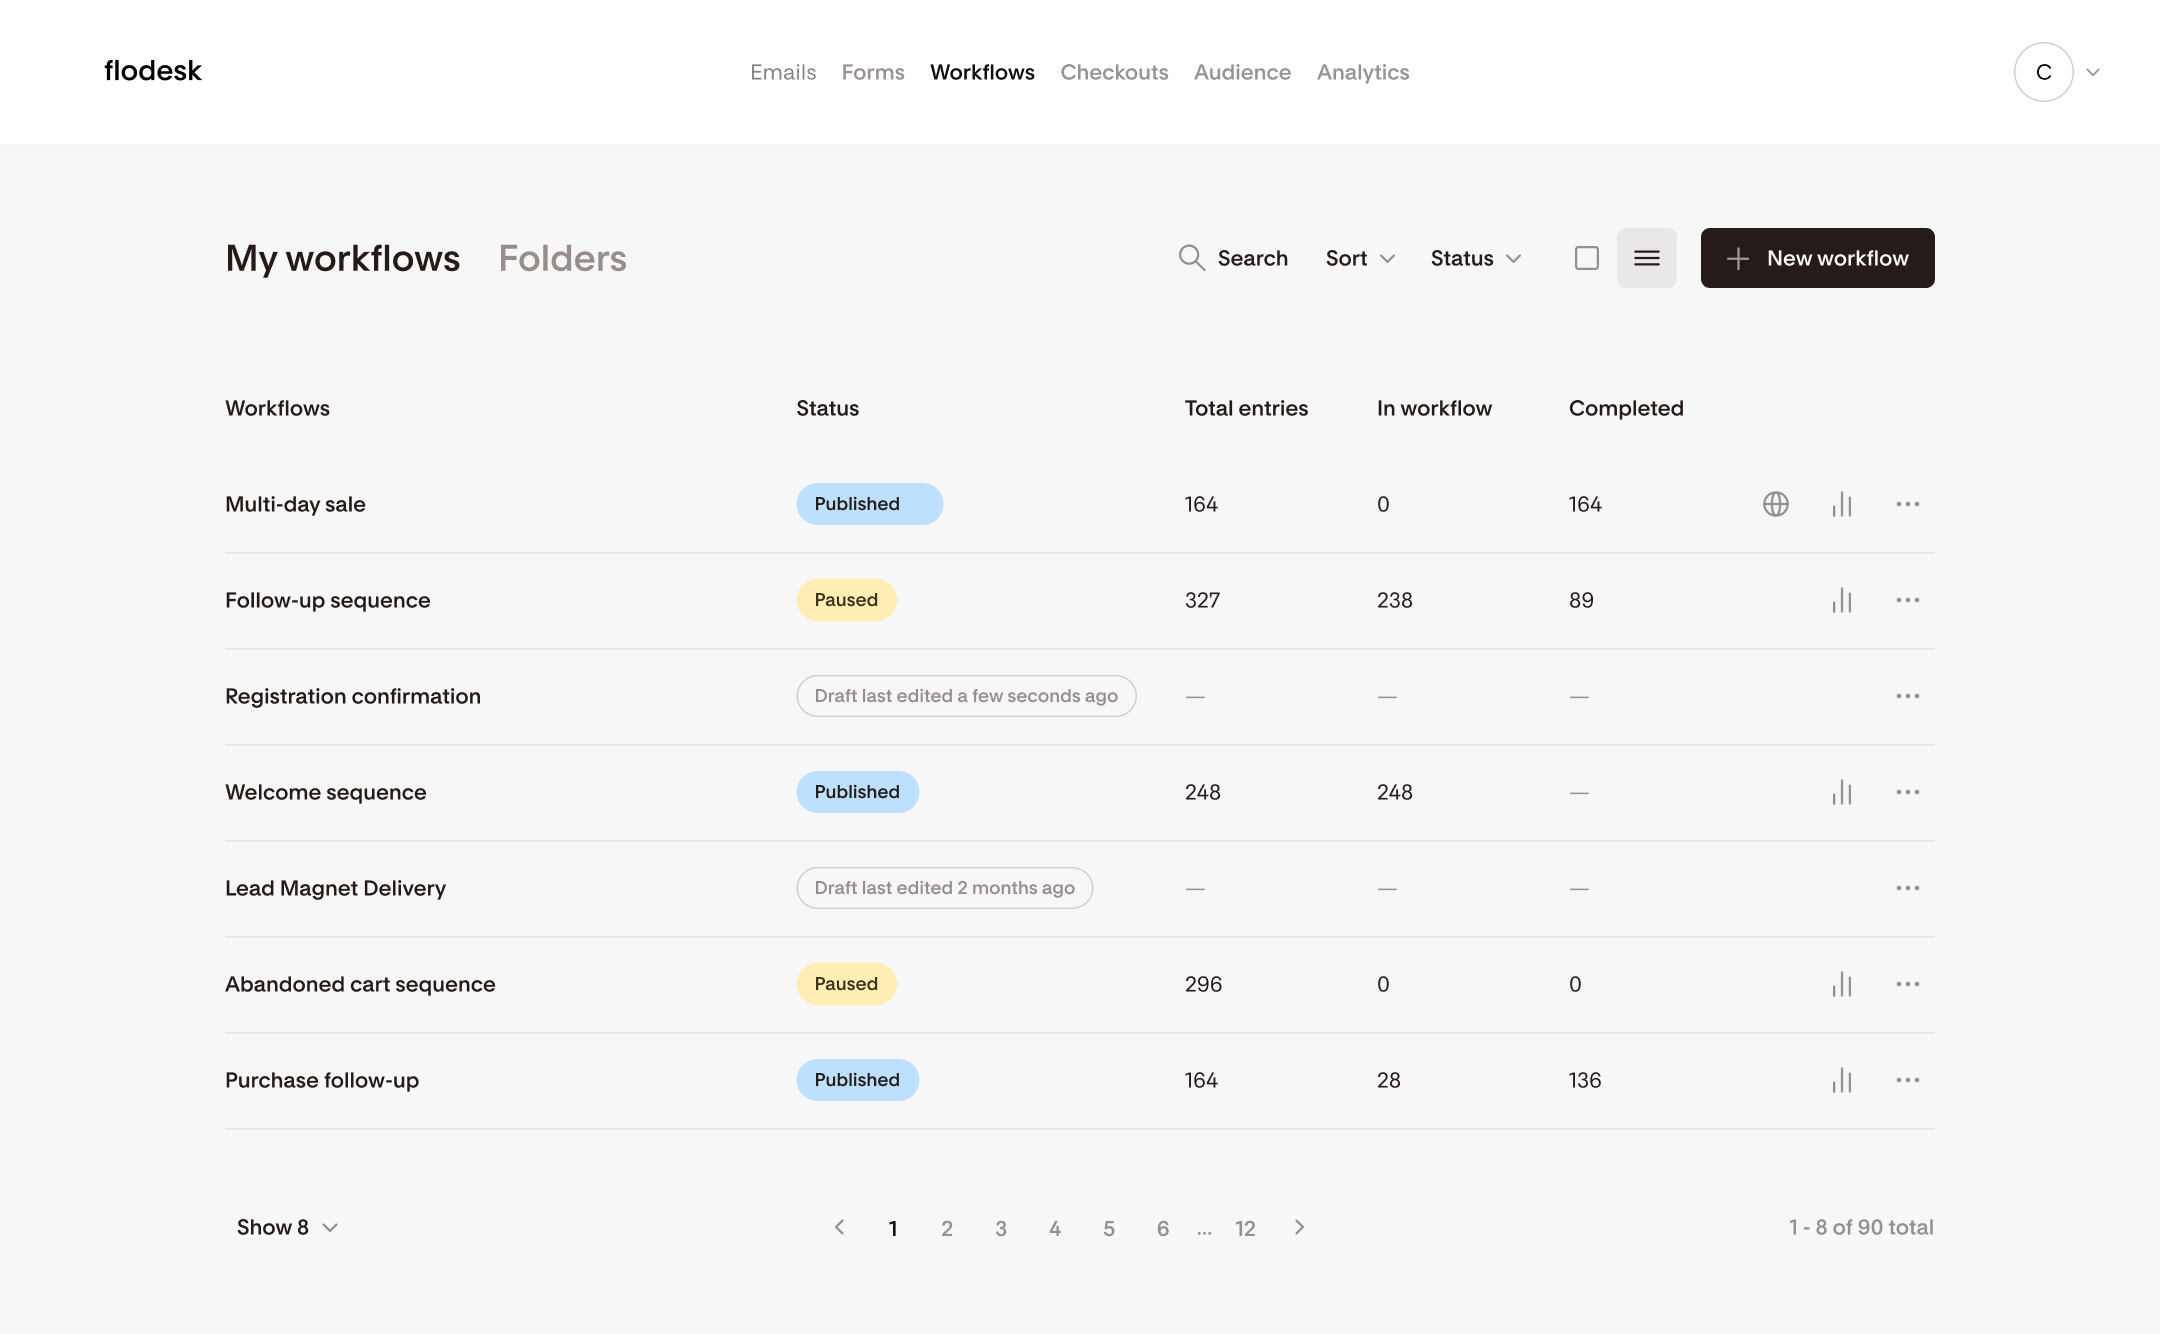Click the globe icon on Multi-day sale
This screenshot has height=1334, width=2160.
[1775, 504]
